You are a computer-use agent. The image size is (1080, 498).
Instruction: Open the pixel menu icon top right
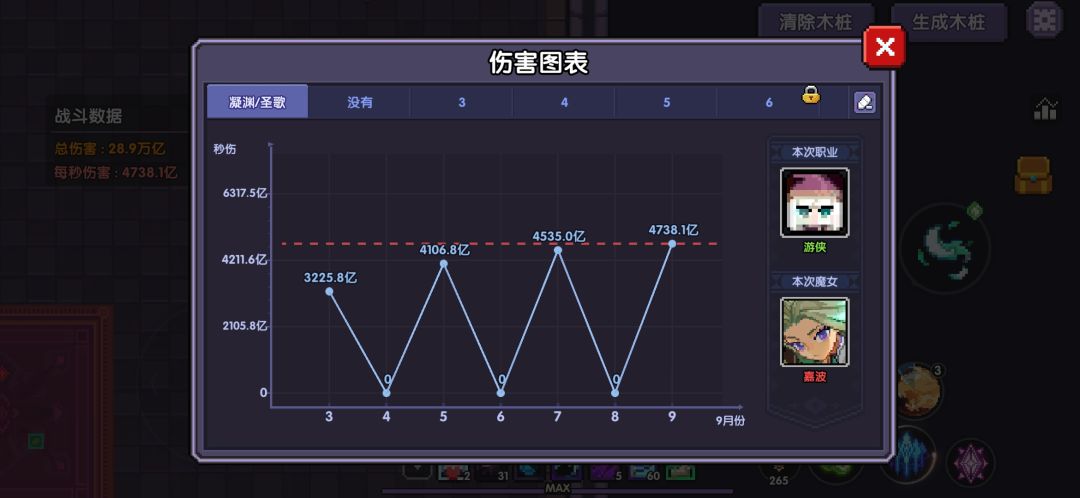tap(1045, 21)
